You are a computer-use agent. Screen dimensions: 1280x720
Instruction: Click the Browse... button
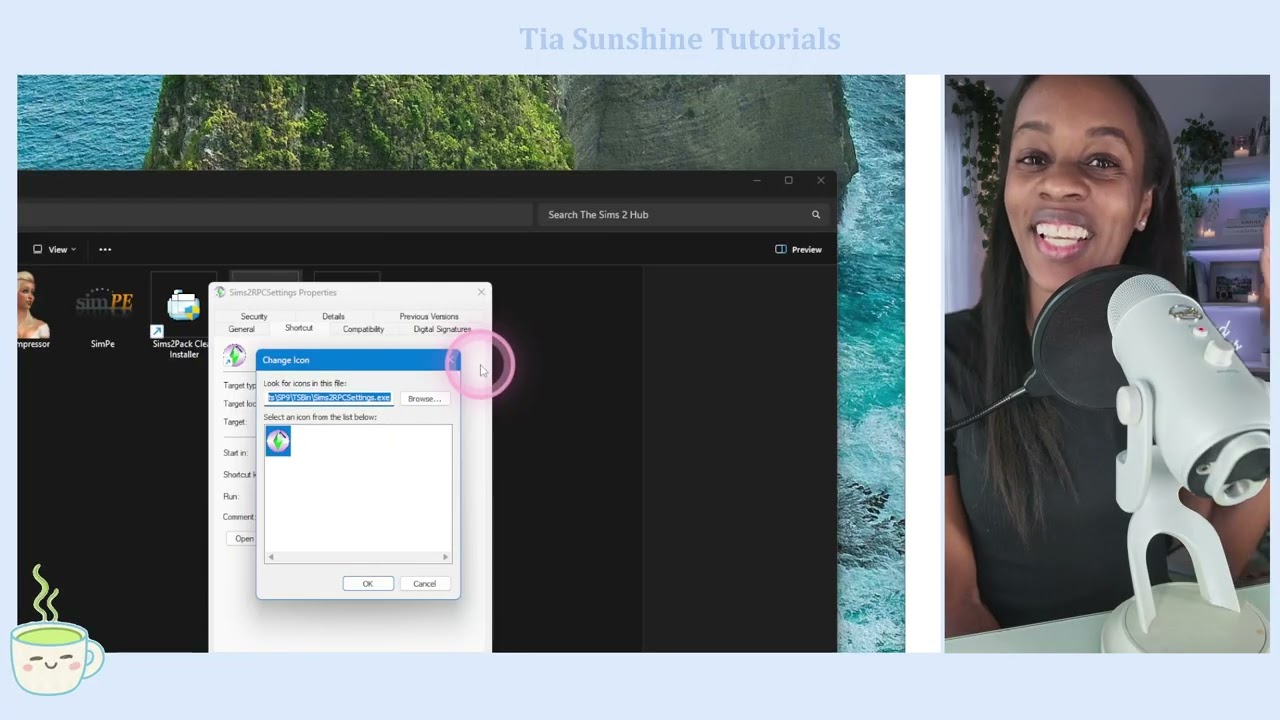[x=424, y=399]
